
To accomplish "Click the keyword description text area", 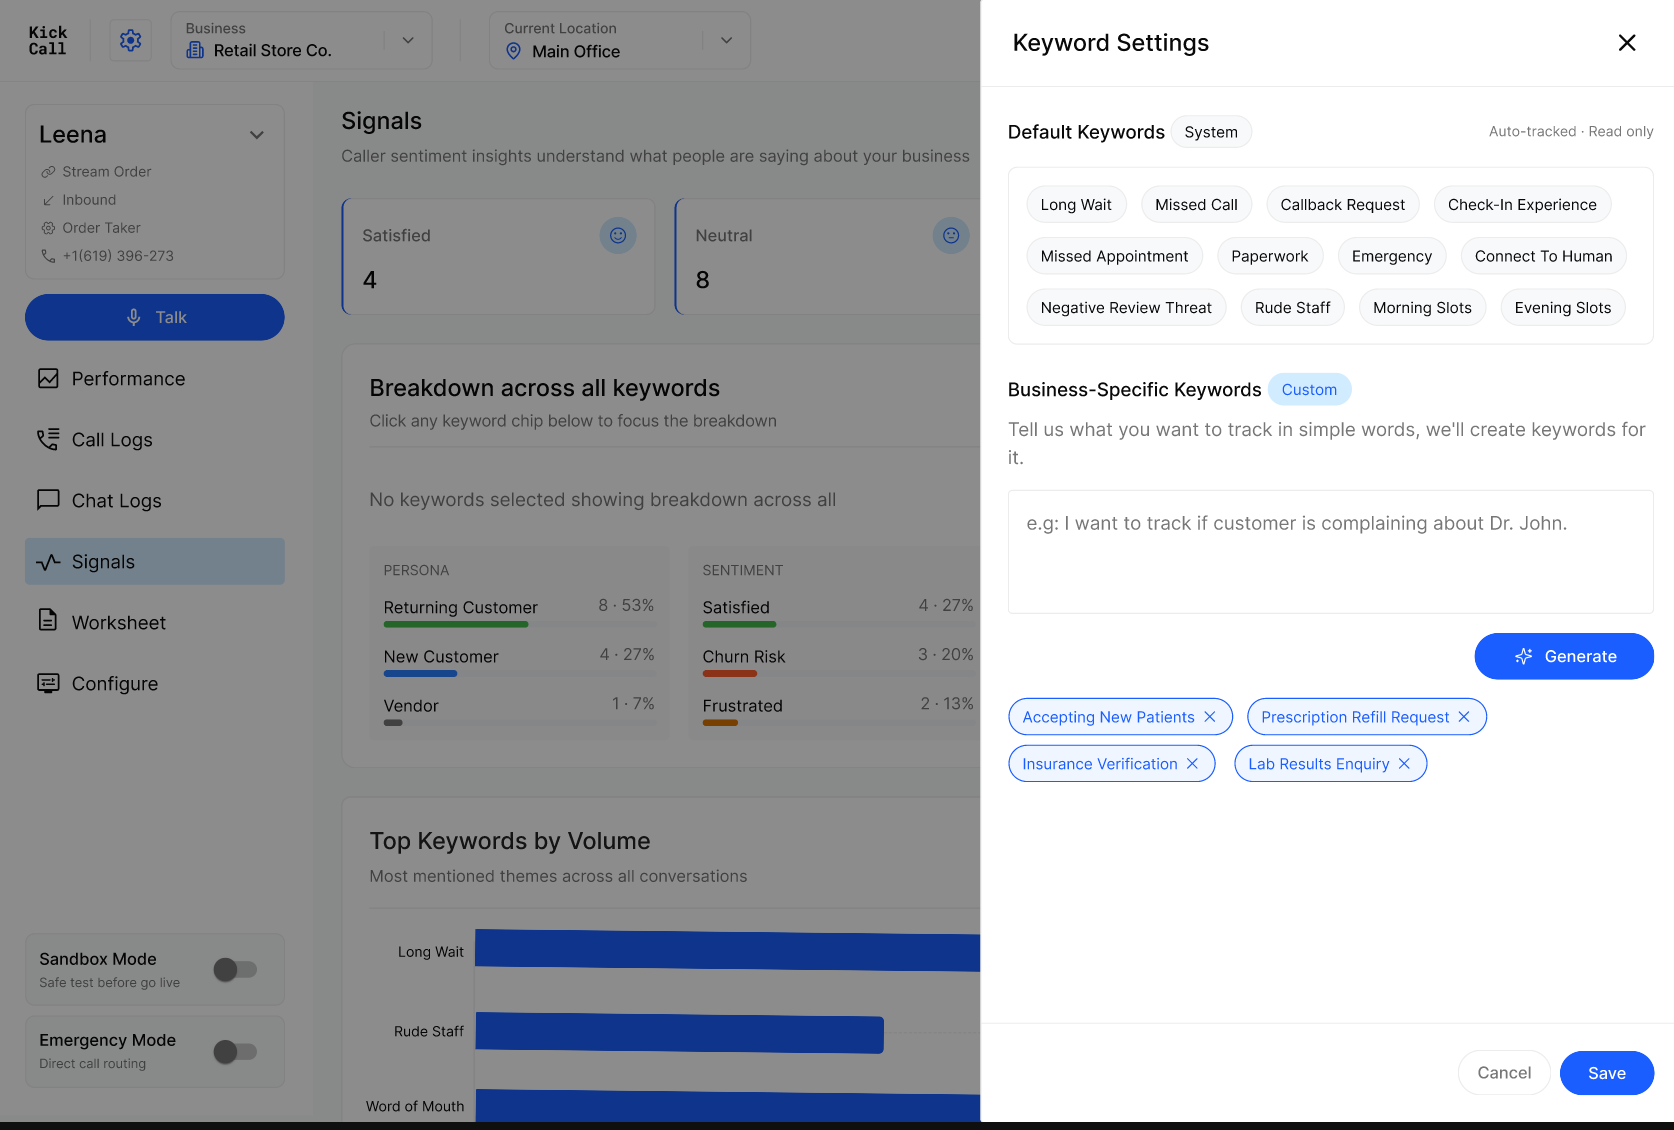I will pyautogui.click(x=1331, y=552).
